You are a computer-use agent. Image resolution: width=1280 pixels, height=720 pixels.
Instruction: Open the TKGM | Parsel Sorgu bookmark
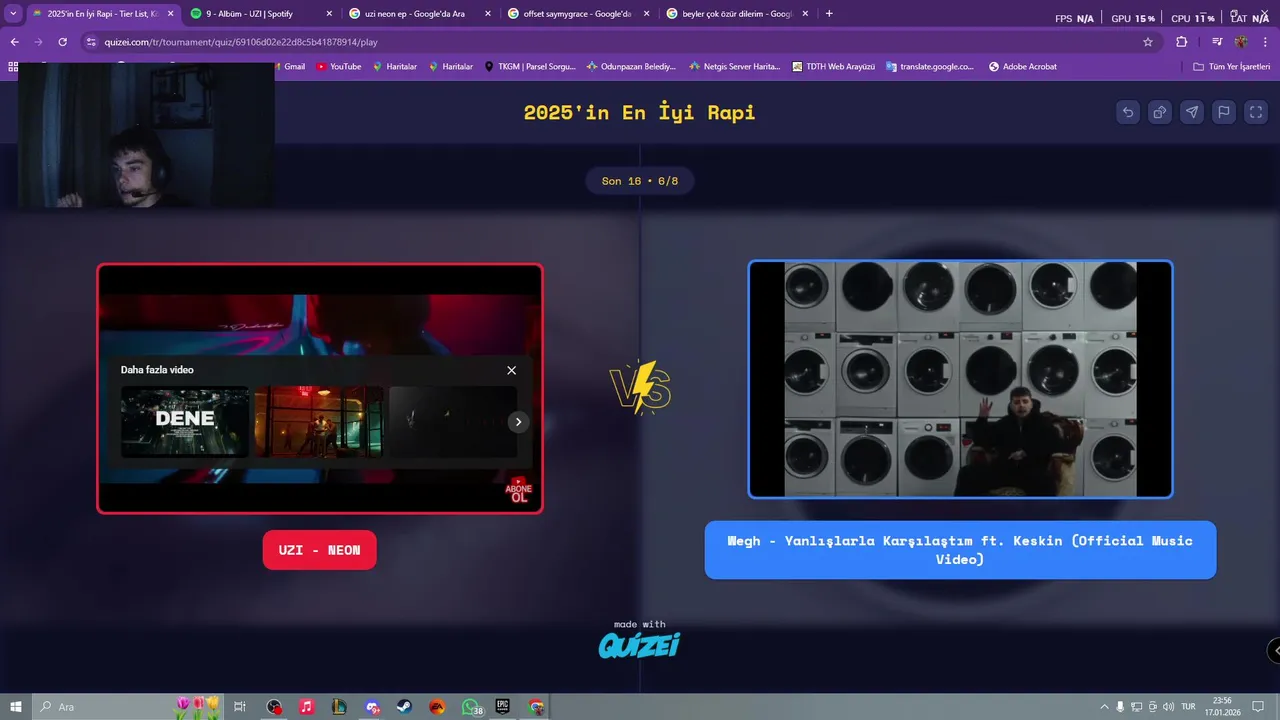(x=530, y=67)
